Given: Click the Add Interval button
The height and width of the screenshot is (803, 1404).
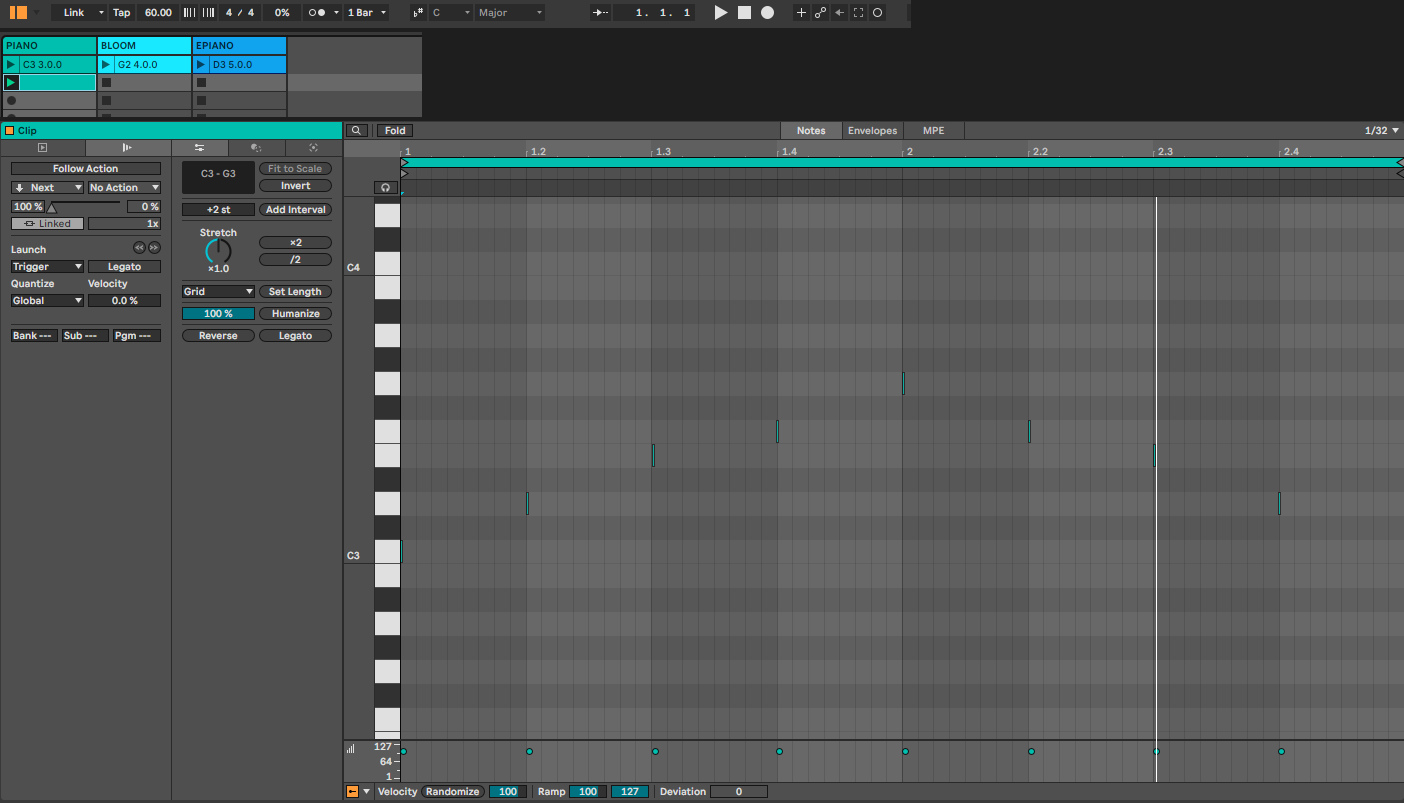Looking at the screenshot, I should [x=295, y=209].
